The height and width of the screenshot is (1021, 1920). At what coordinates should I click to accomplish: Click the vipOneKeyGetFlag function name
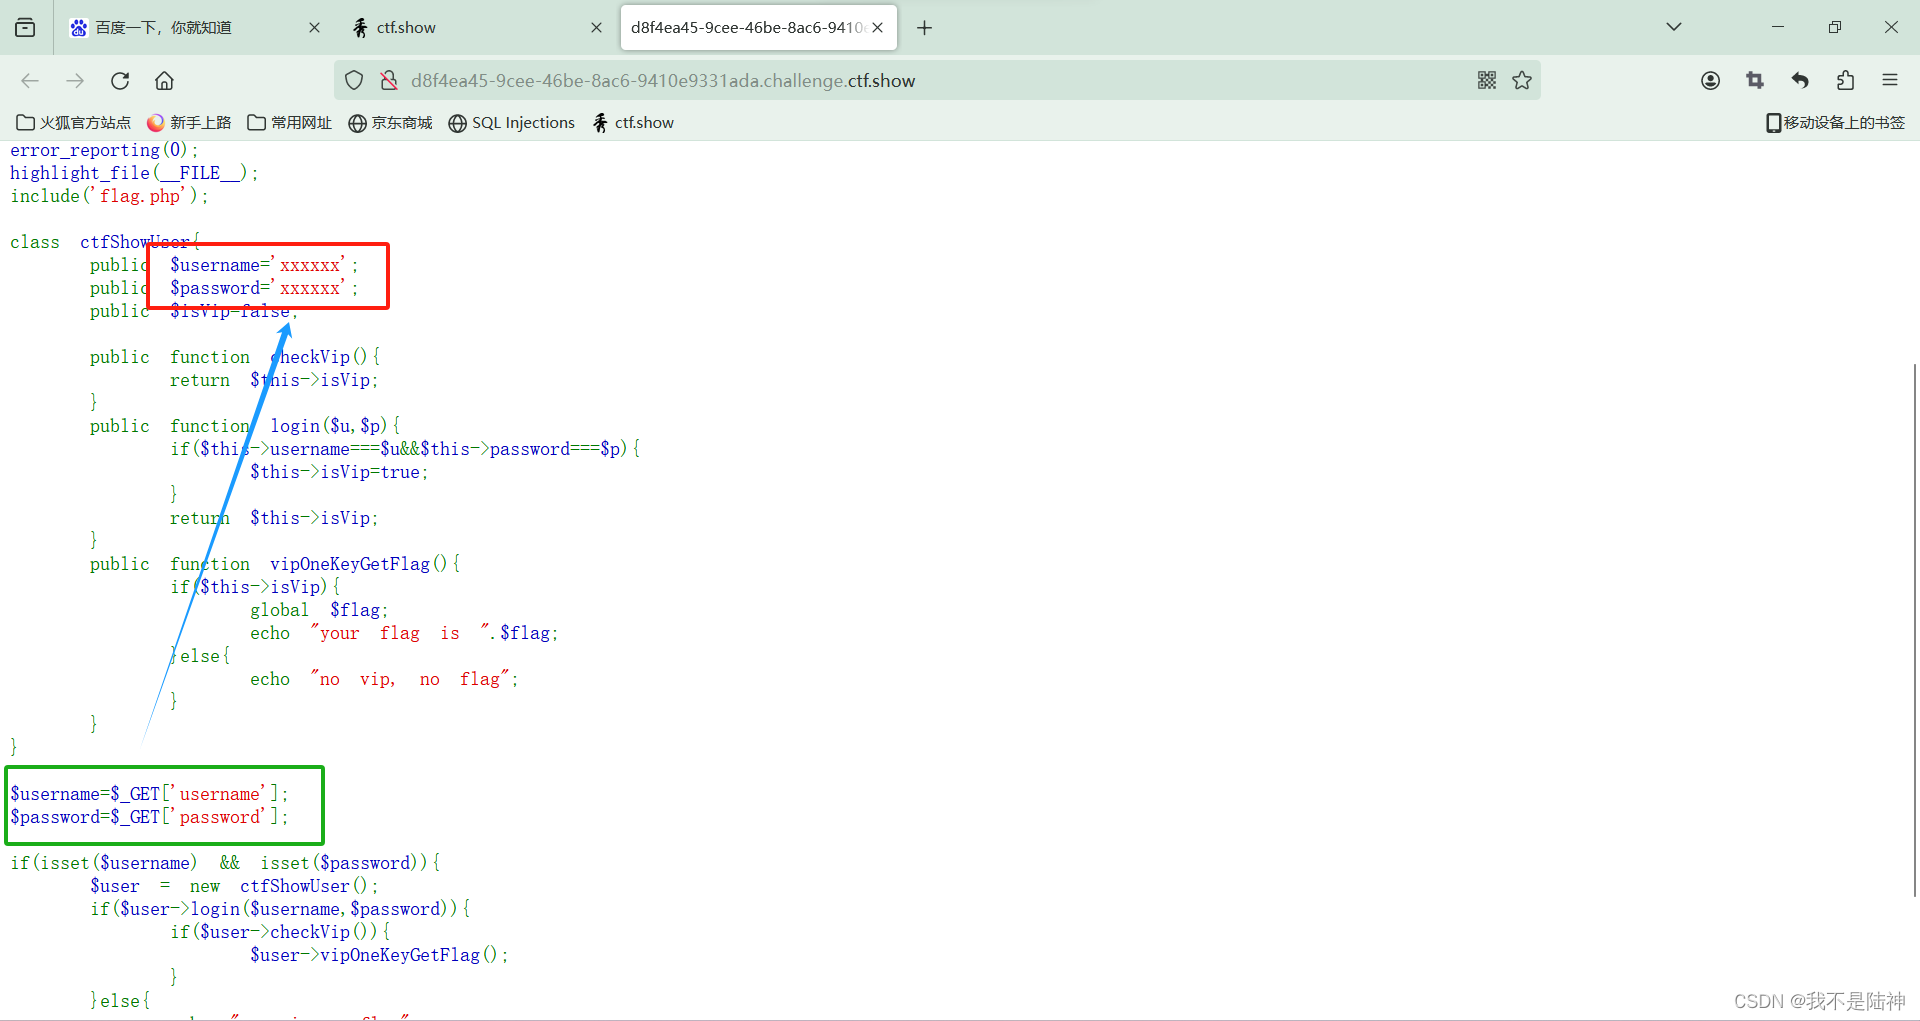pos(350,564)
